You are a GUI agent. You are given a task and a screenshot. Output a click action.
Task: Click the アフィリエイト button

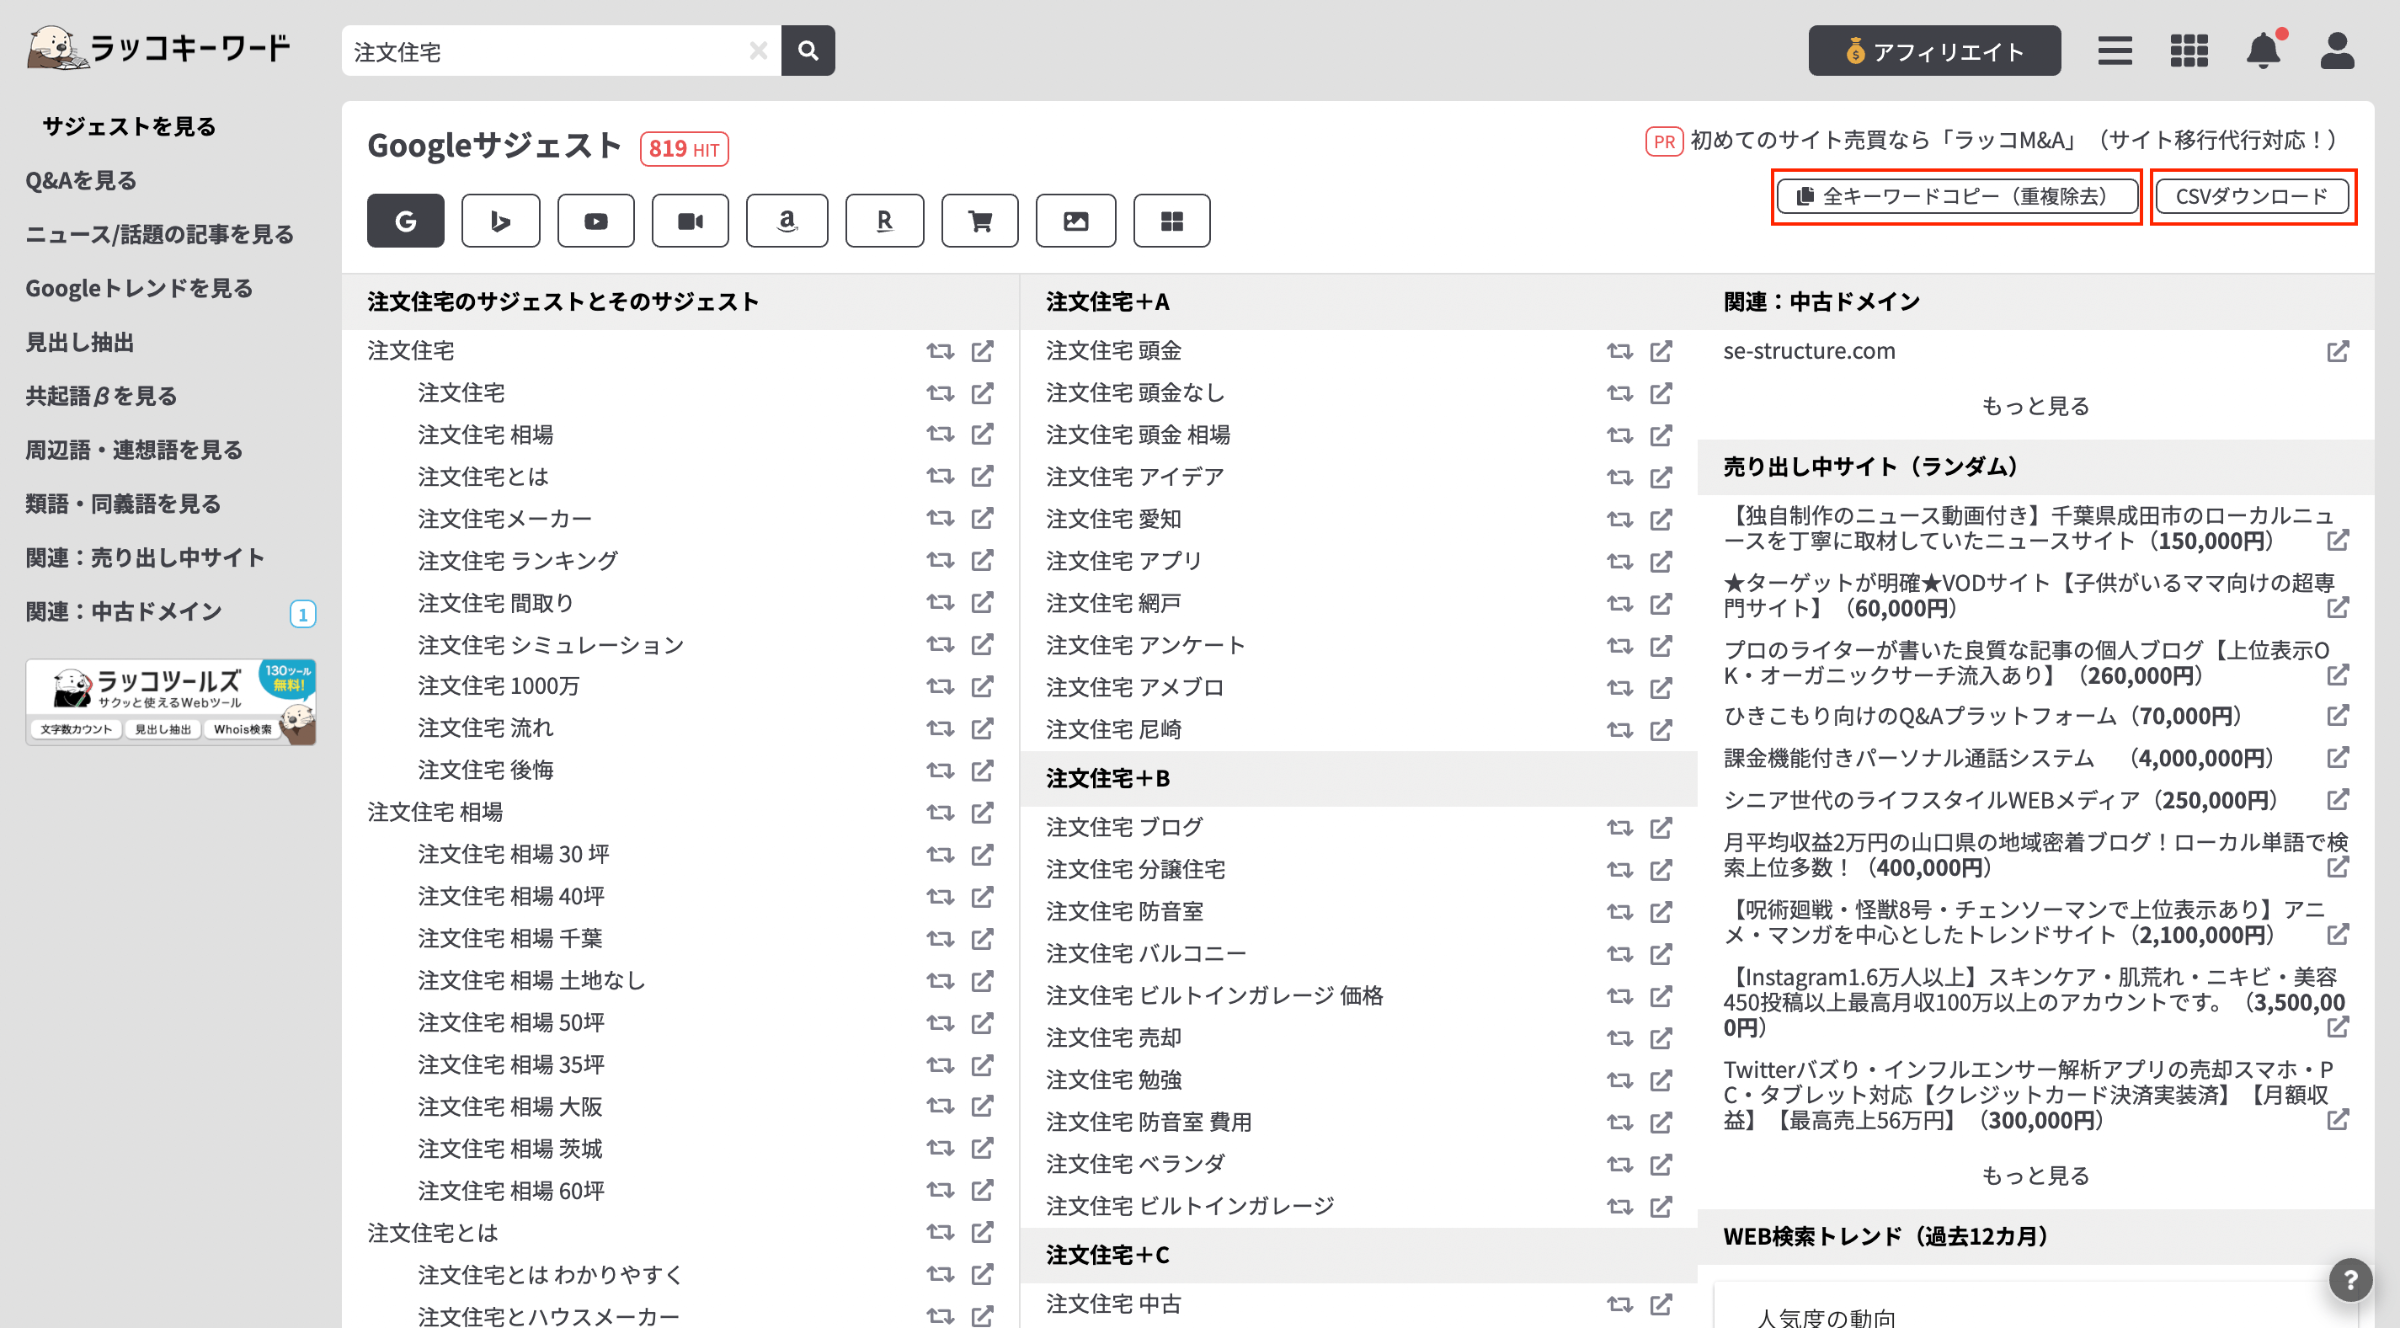(x=1934, y=51)
